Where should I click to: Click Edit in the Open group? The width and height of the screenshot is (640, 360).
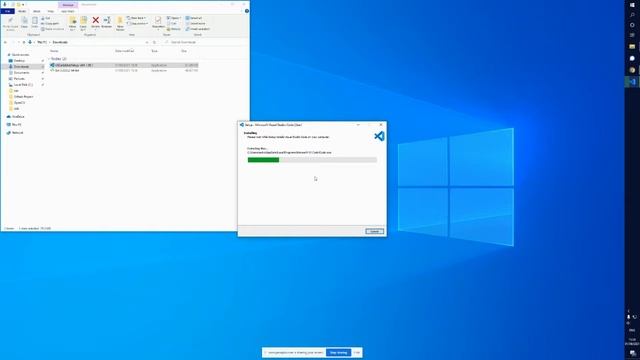click(172, 24)
